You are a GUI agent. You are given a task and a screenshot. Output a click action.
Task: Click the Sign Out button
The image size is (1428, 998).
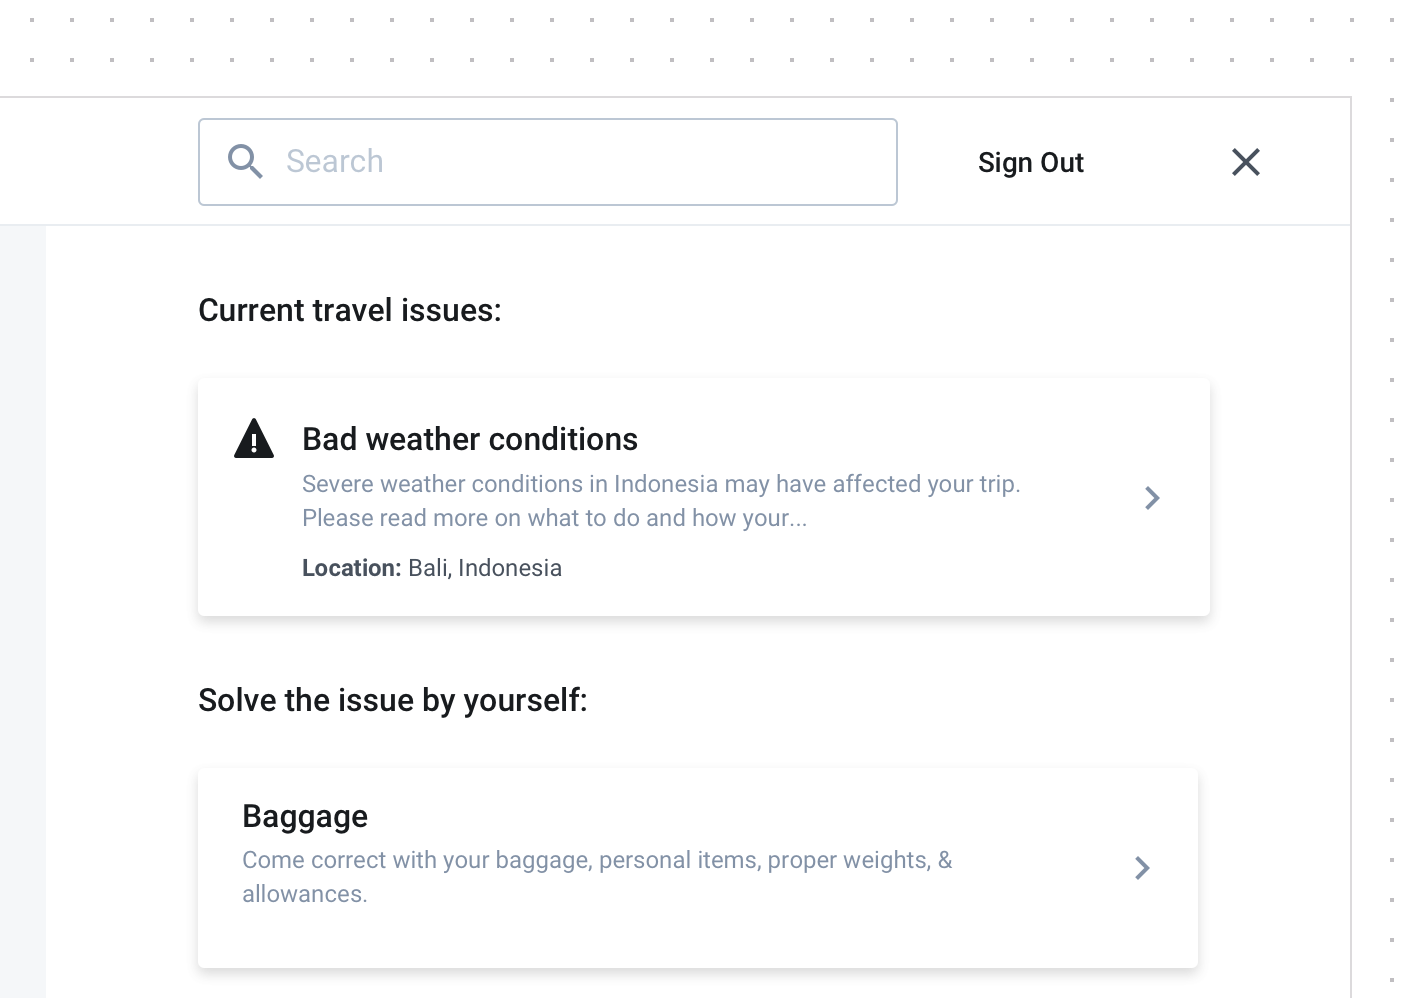(x=1030, y=161)
